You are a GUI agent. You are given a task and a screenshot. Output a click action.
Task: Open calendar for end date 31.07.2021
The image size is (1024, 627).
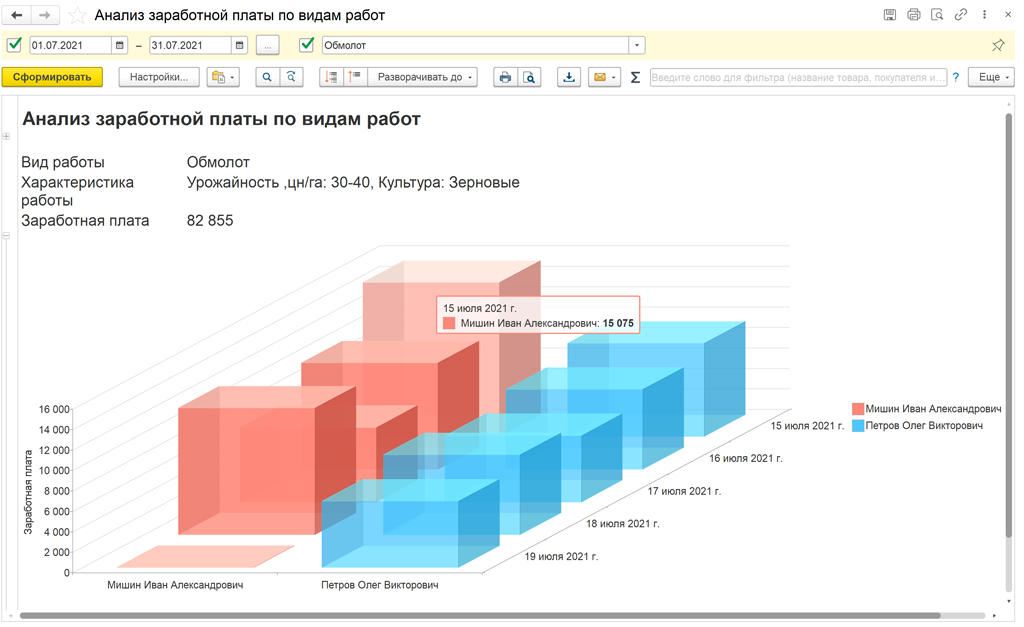pos(239,45)
